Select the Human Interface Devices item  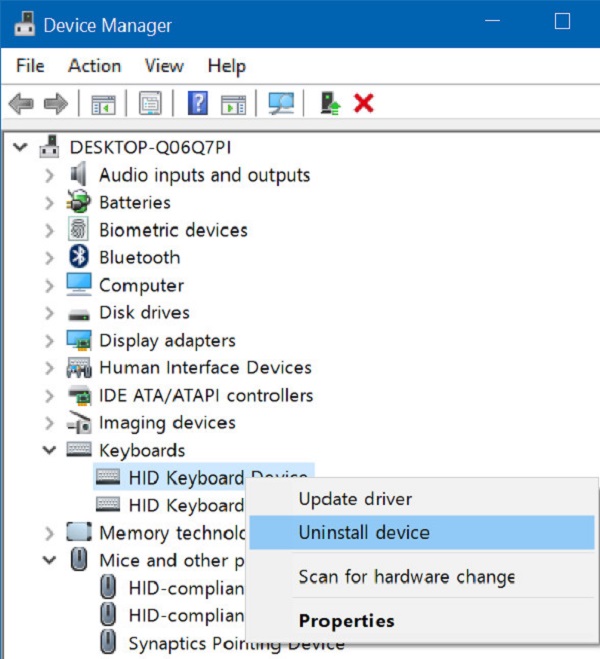pos(205,368)
